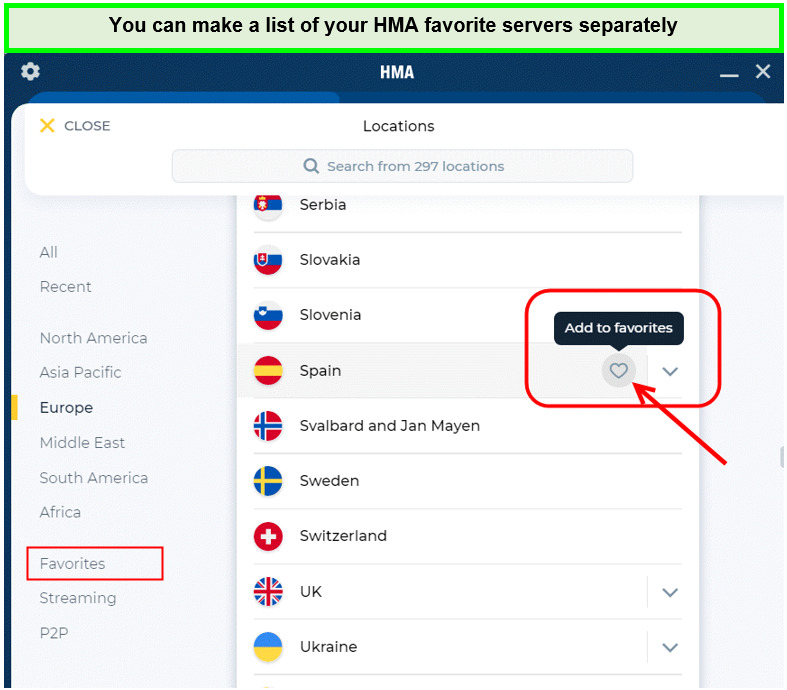787x690 pixels.
Task: Open the Streaming servers category
Action: pos(78,598)
